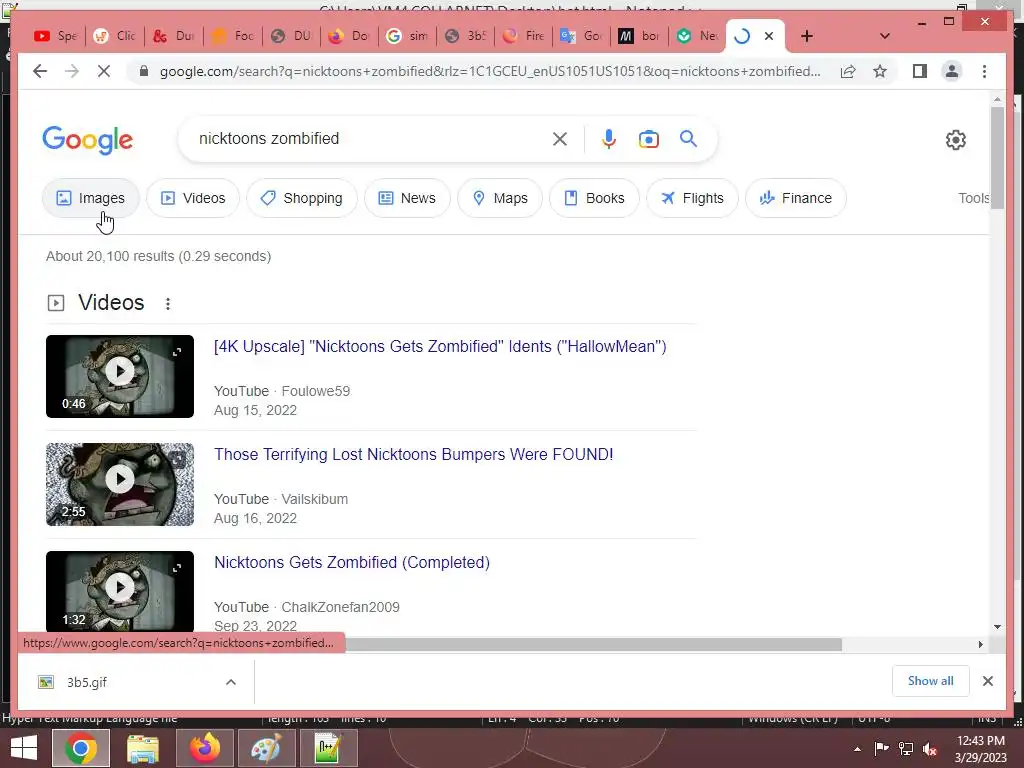Filter results by News
The width and height of the screenshot is (1024, 768).
[407, 198]
